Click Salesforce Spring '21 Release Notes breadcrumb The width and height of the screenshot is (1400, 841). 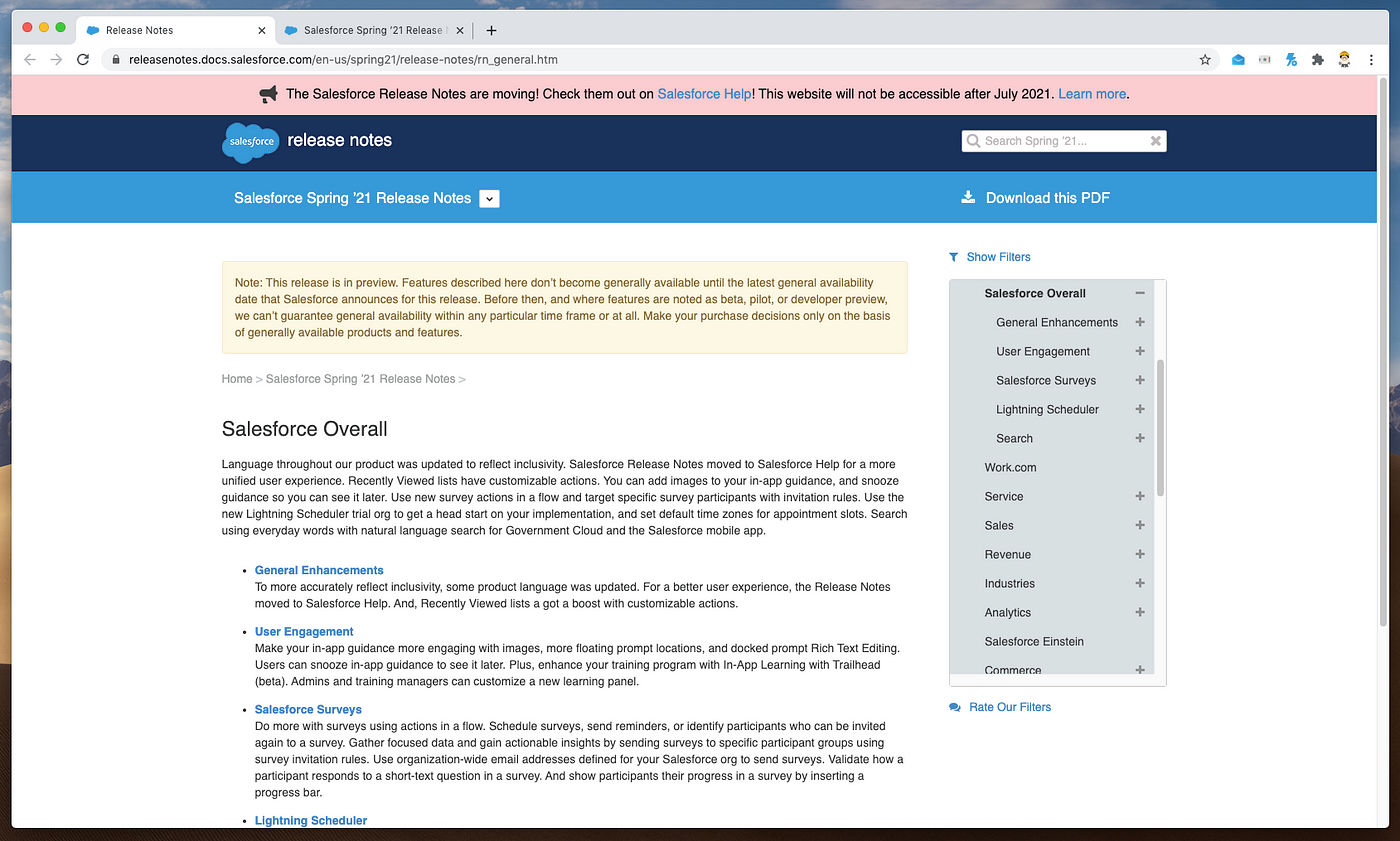(x=360, y=379)
